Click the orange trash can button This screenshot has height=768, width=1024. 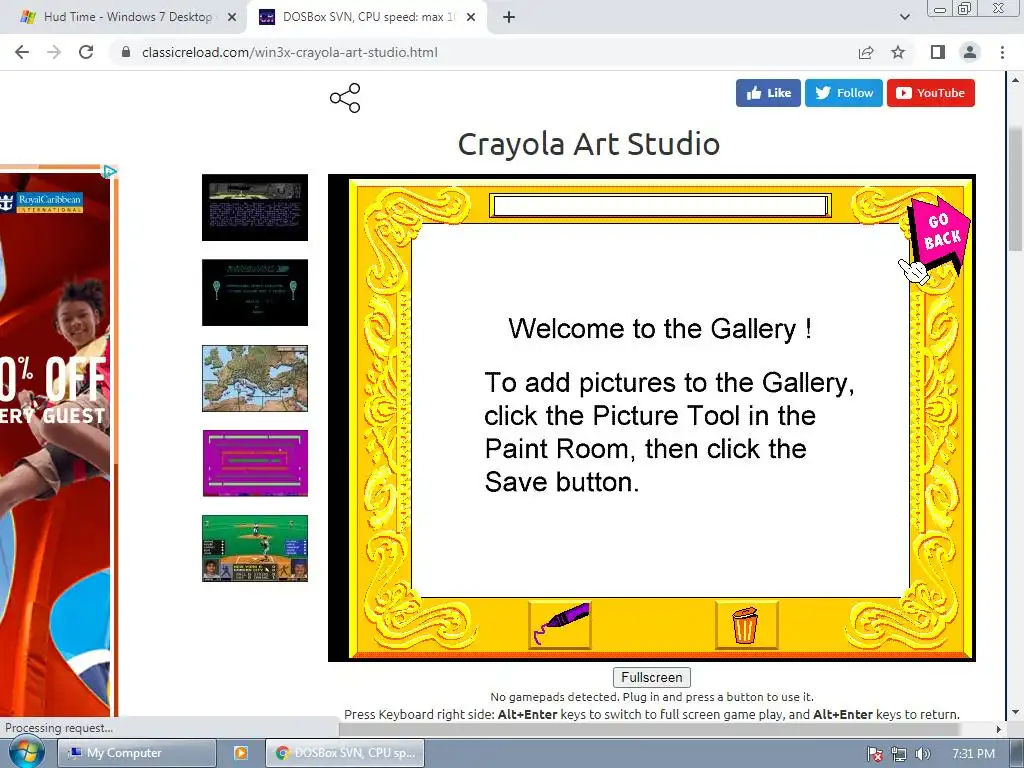746,625
